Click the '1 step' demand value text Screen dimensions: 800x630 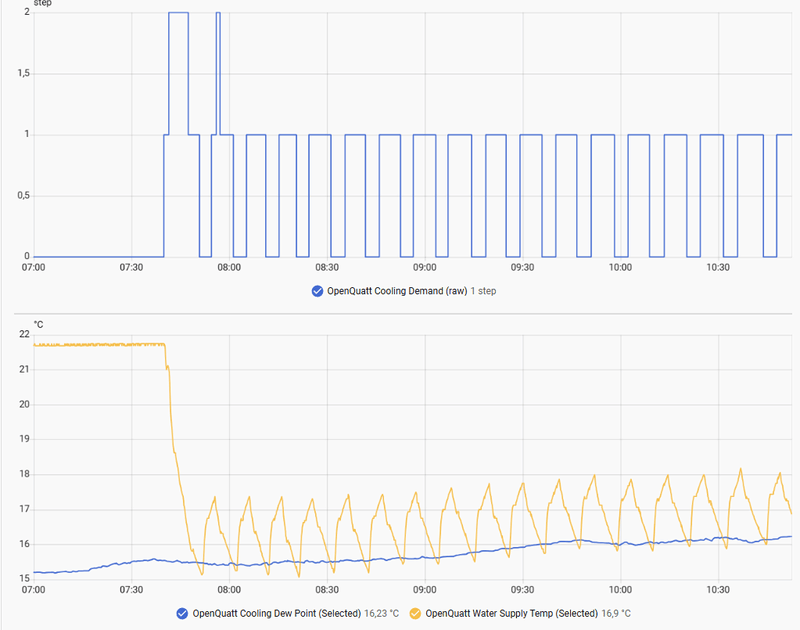click(x=483, y=291)
